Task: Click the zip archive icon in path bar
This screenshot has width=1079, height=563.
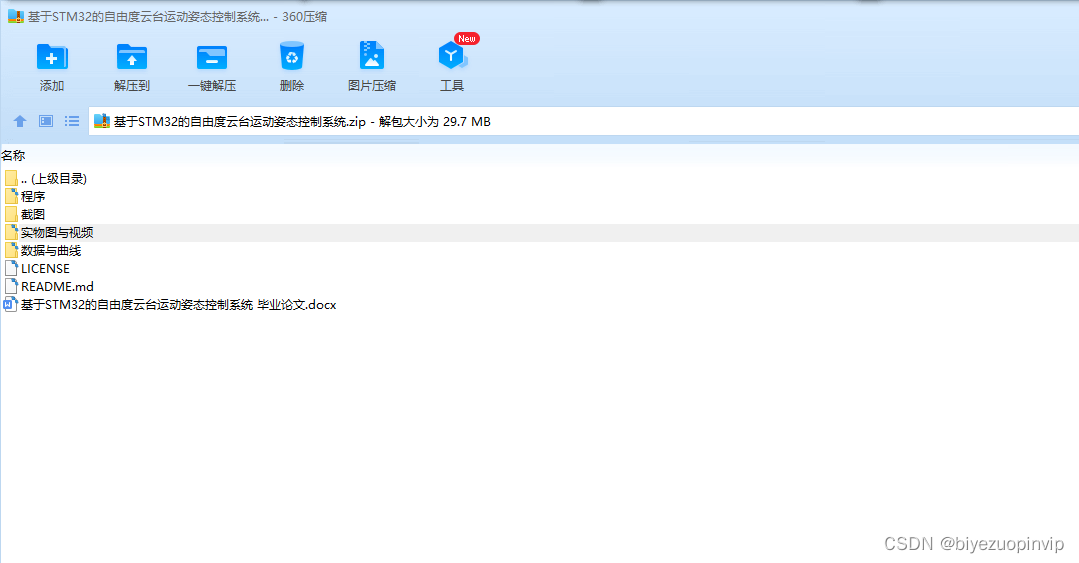Action: (102, 121)
